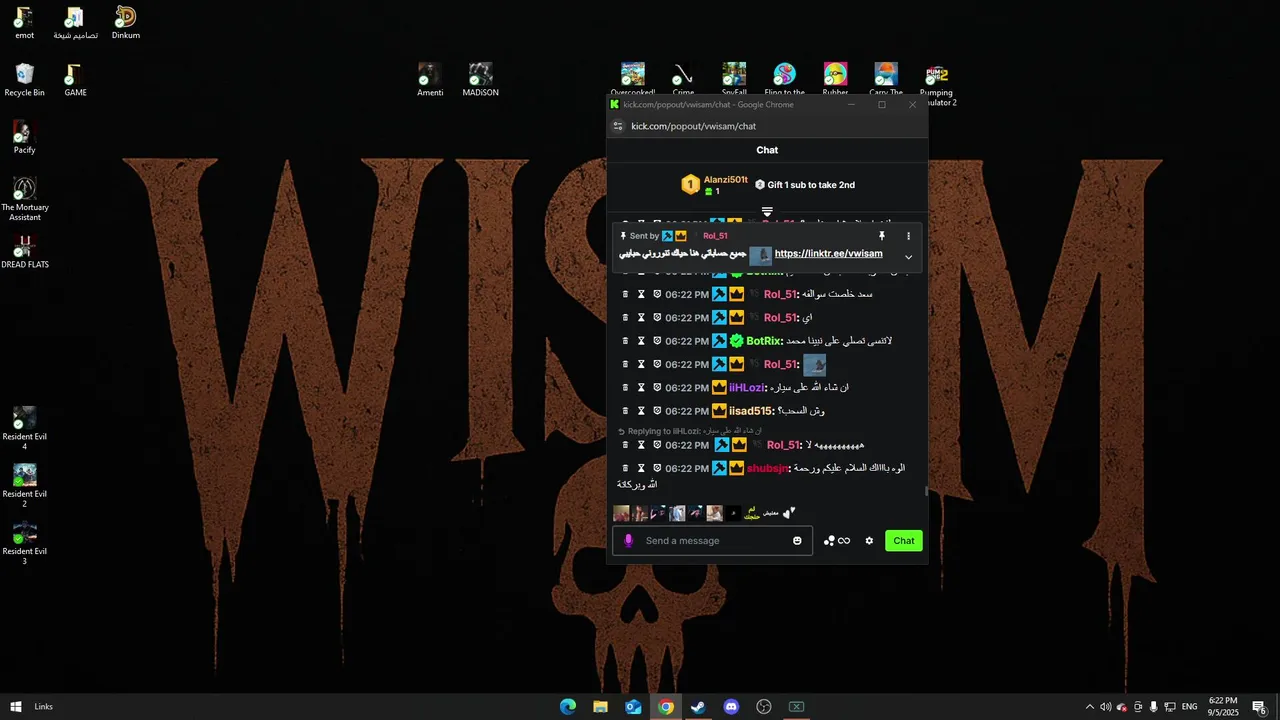This screenshot has height=720, width=1280.
Task: Show hidden icons chevron in system tray
Action: click(1089, 707)
